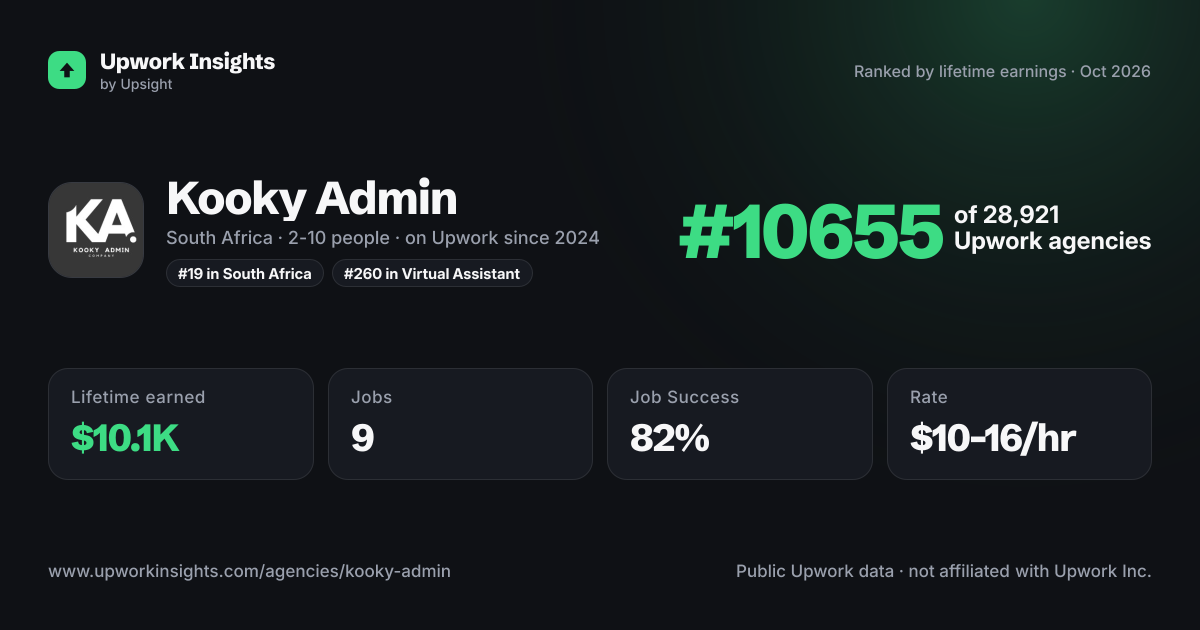Click the jobs count "9"
Image resolution: width=1200 pixels, height=630 pixels.
coord(362,438)
